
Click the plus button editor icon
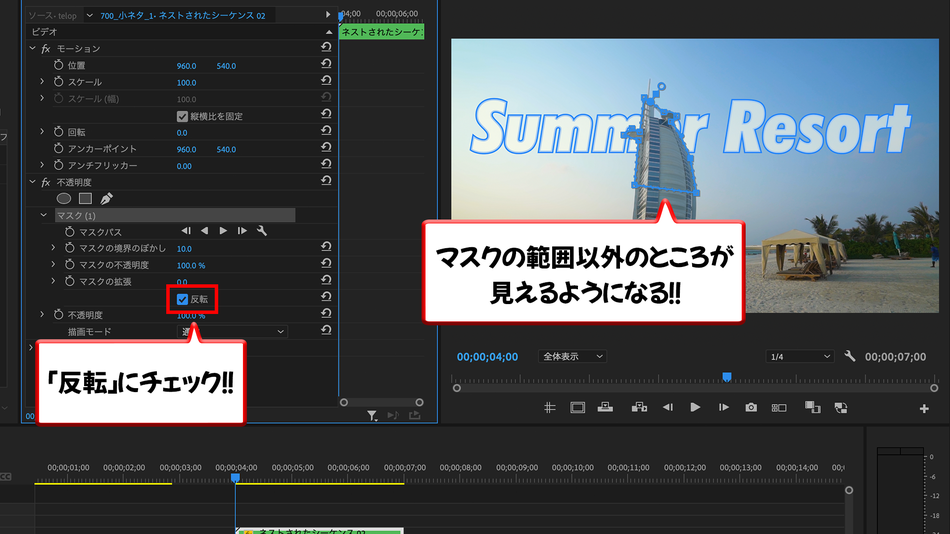924,409
